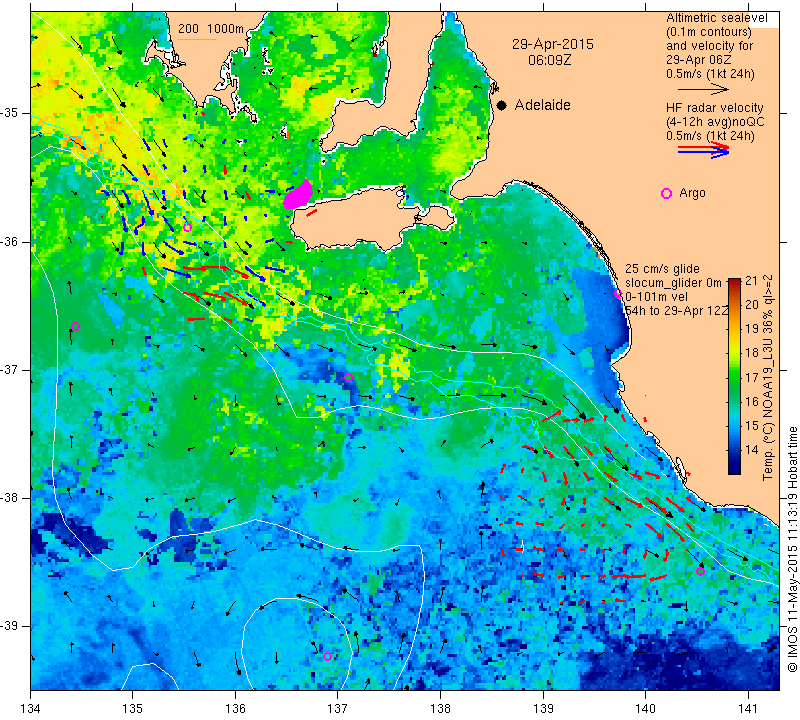Select the 06:09Z time stamp
This screenshot has height=720, width=800.
pyautogui.click(x=549, y=60)
